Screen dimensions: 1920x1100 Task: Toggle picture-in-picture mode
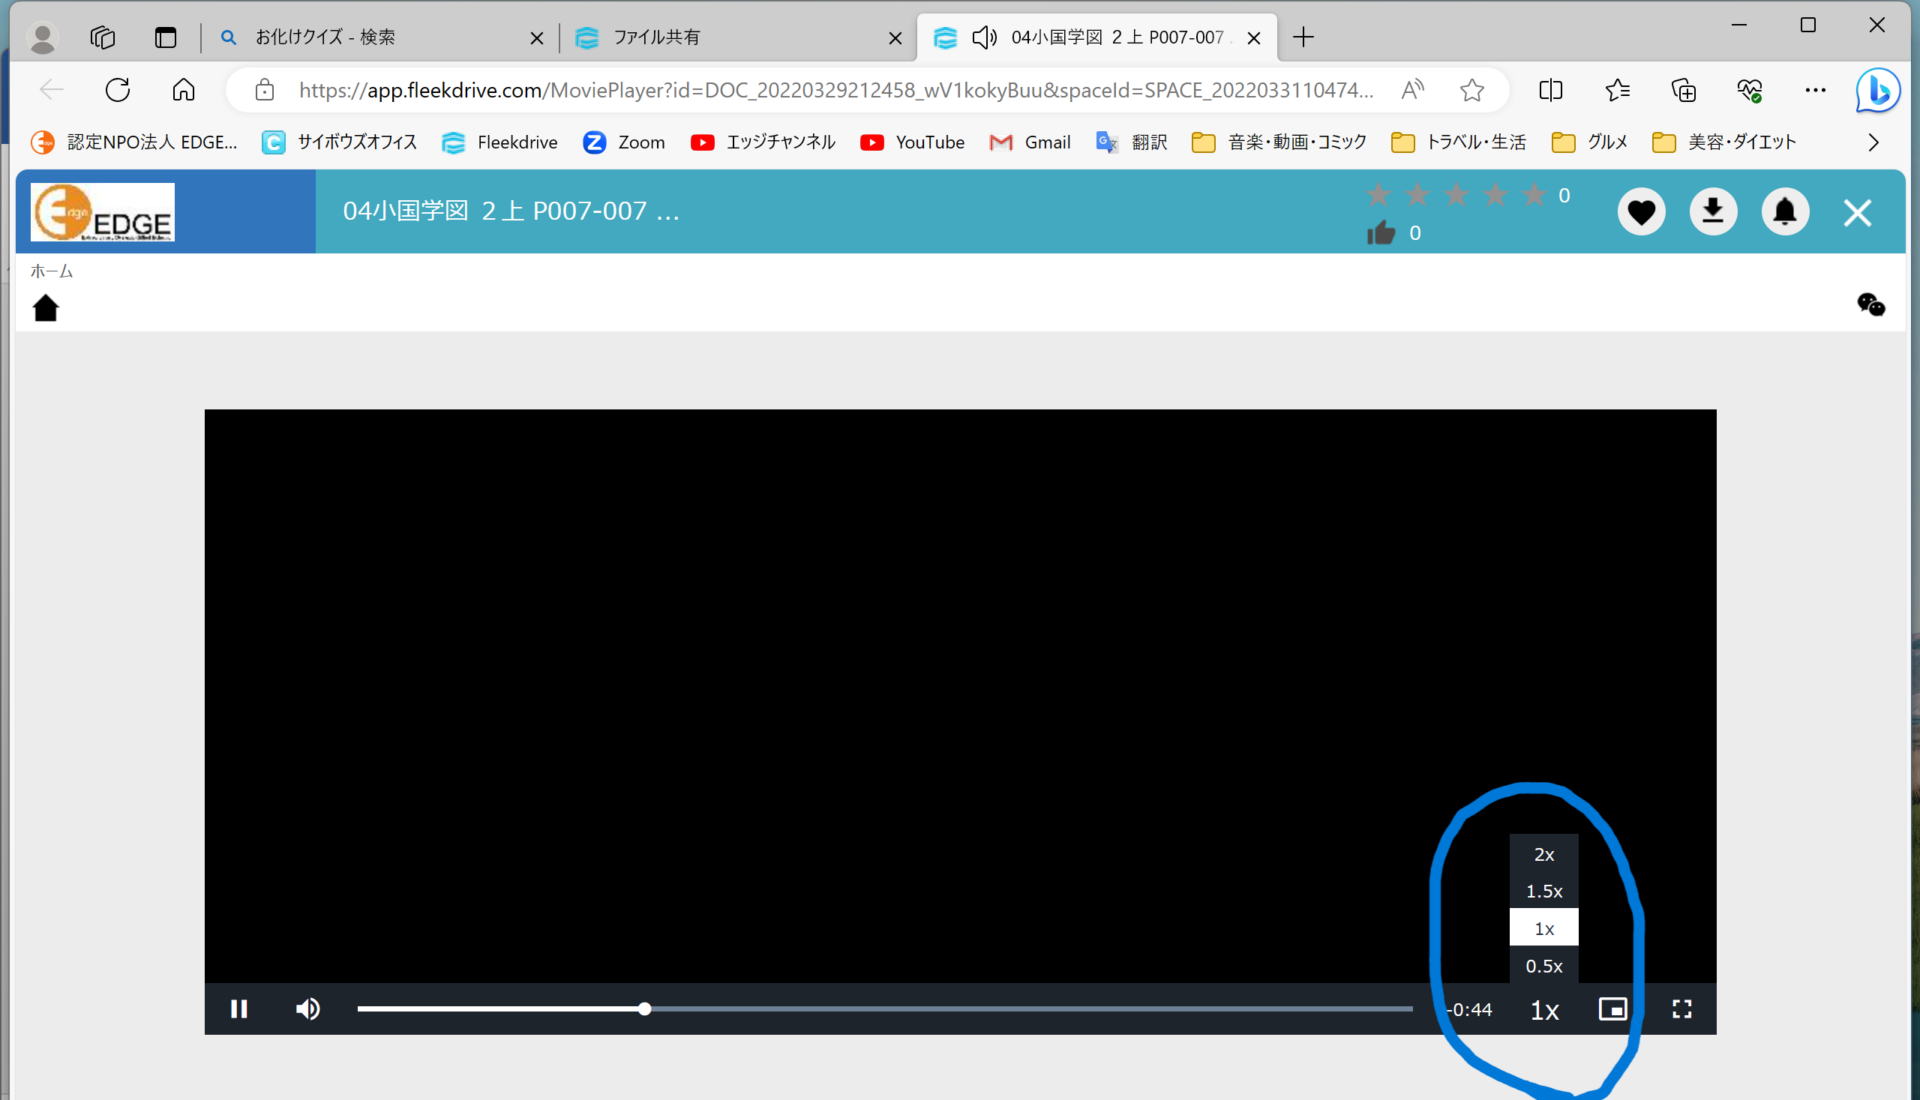1612,1009
